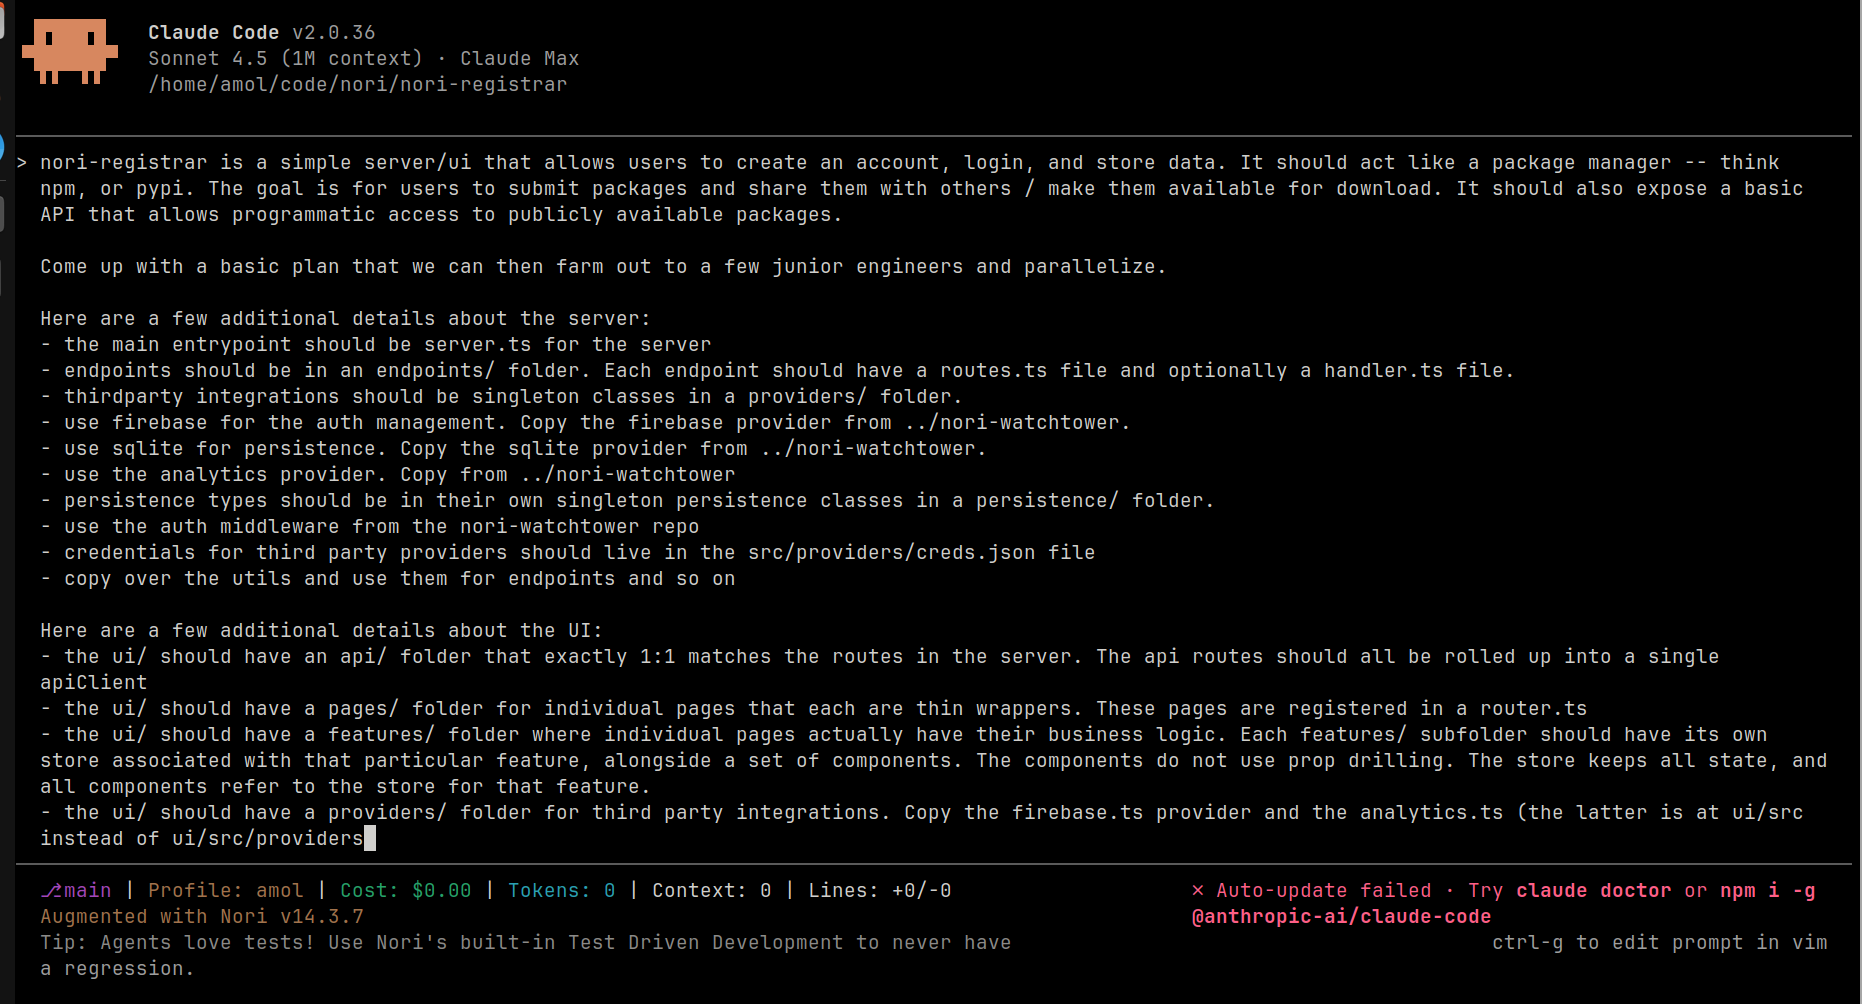The width and height of the screenshot is (1862, 1004).
Task: Click the /home/amol/code/nori/nori-registrar path
Action: pyautogui.click(x=357, y=85)
